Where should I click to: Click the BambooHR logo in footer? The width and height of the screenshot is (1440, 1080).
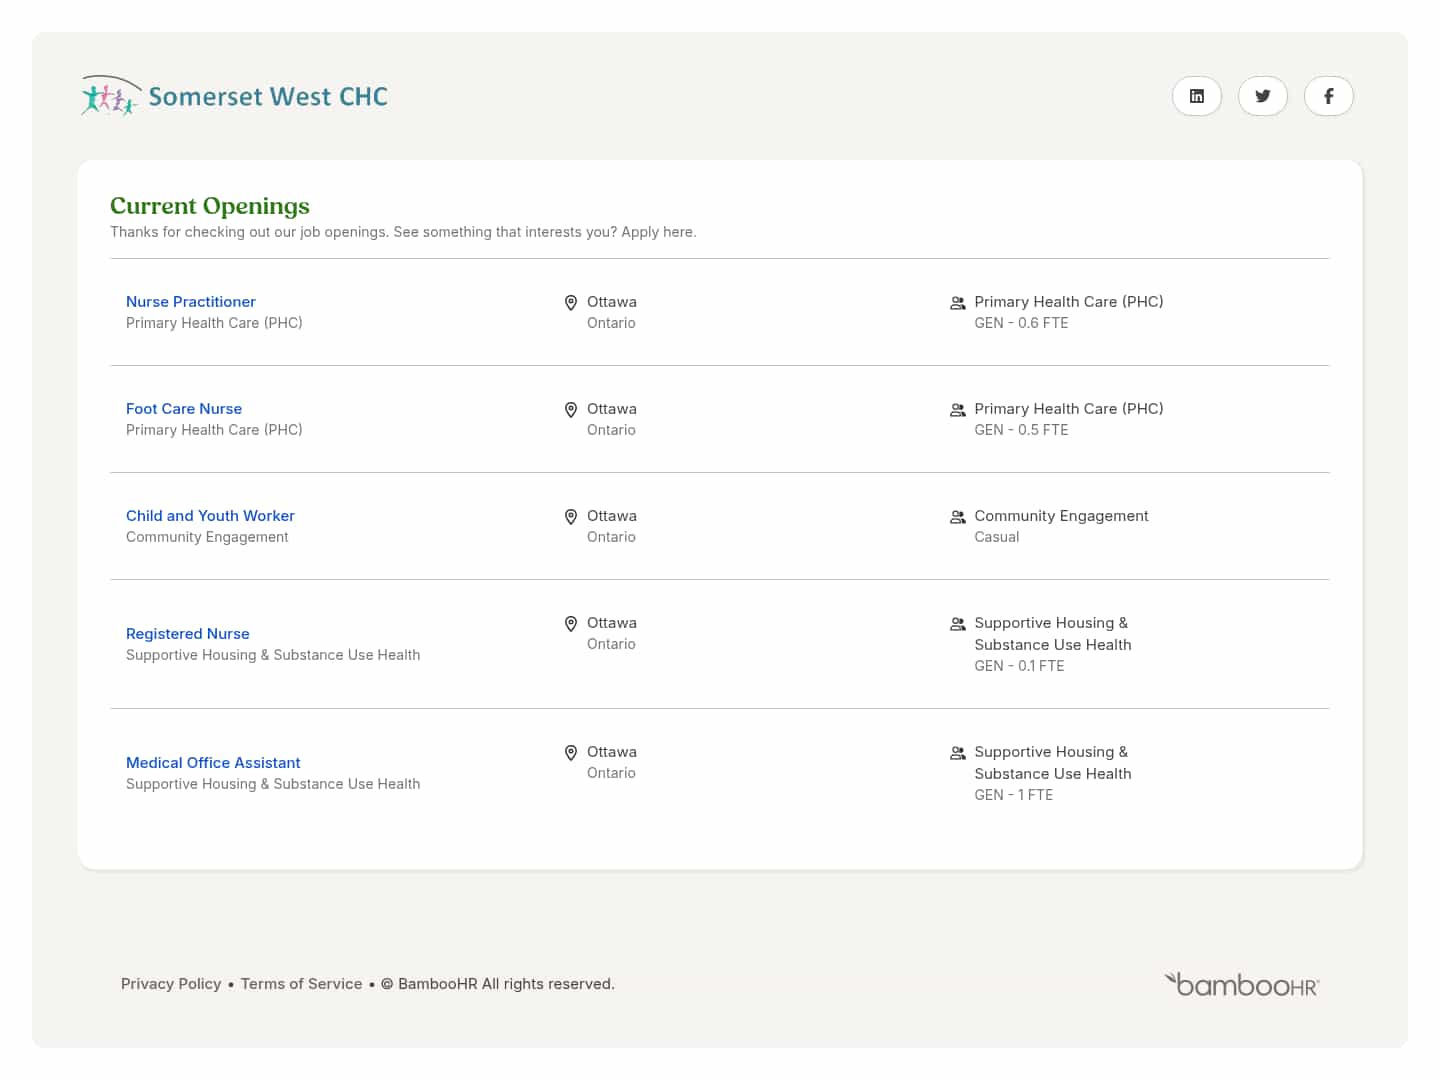point(1241,985)
